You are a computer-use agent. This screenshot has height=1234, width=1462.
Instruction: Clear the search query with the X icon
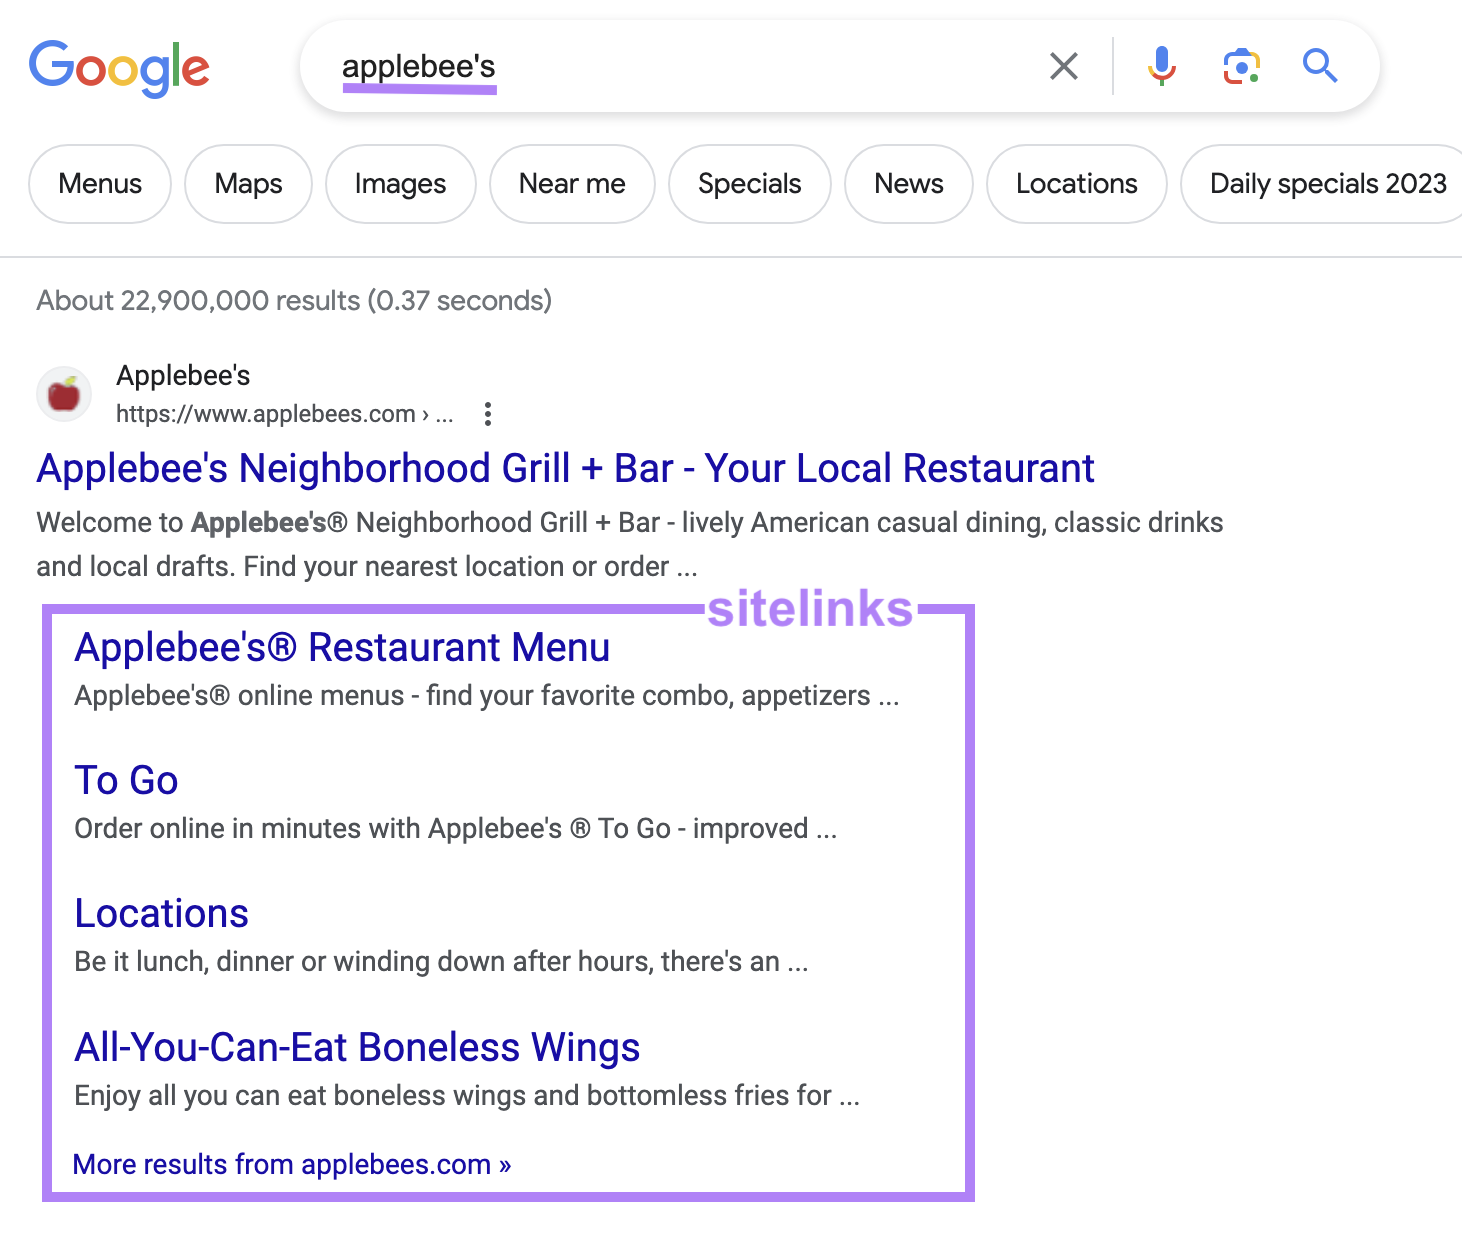click(1063, 66)
